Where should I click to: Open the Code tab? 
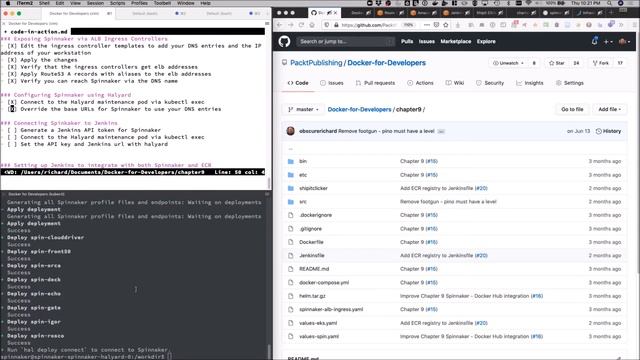298,83
